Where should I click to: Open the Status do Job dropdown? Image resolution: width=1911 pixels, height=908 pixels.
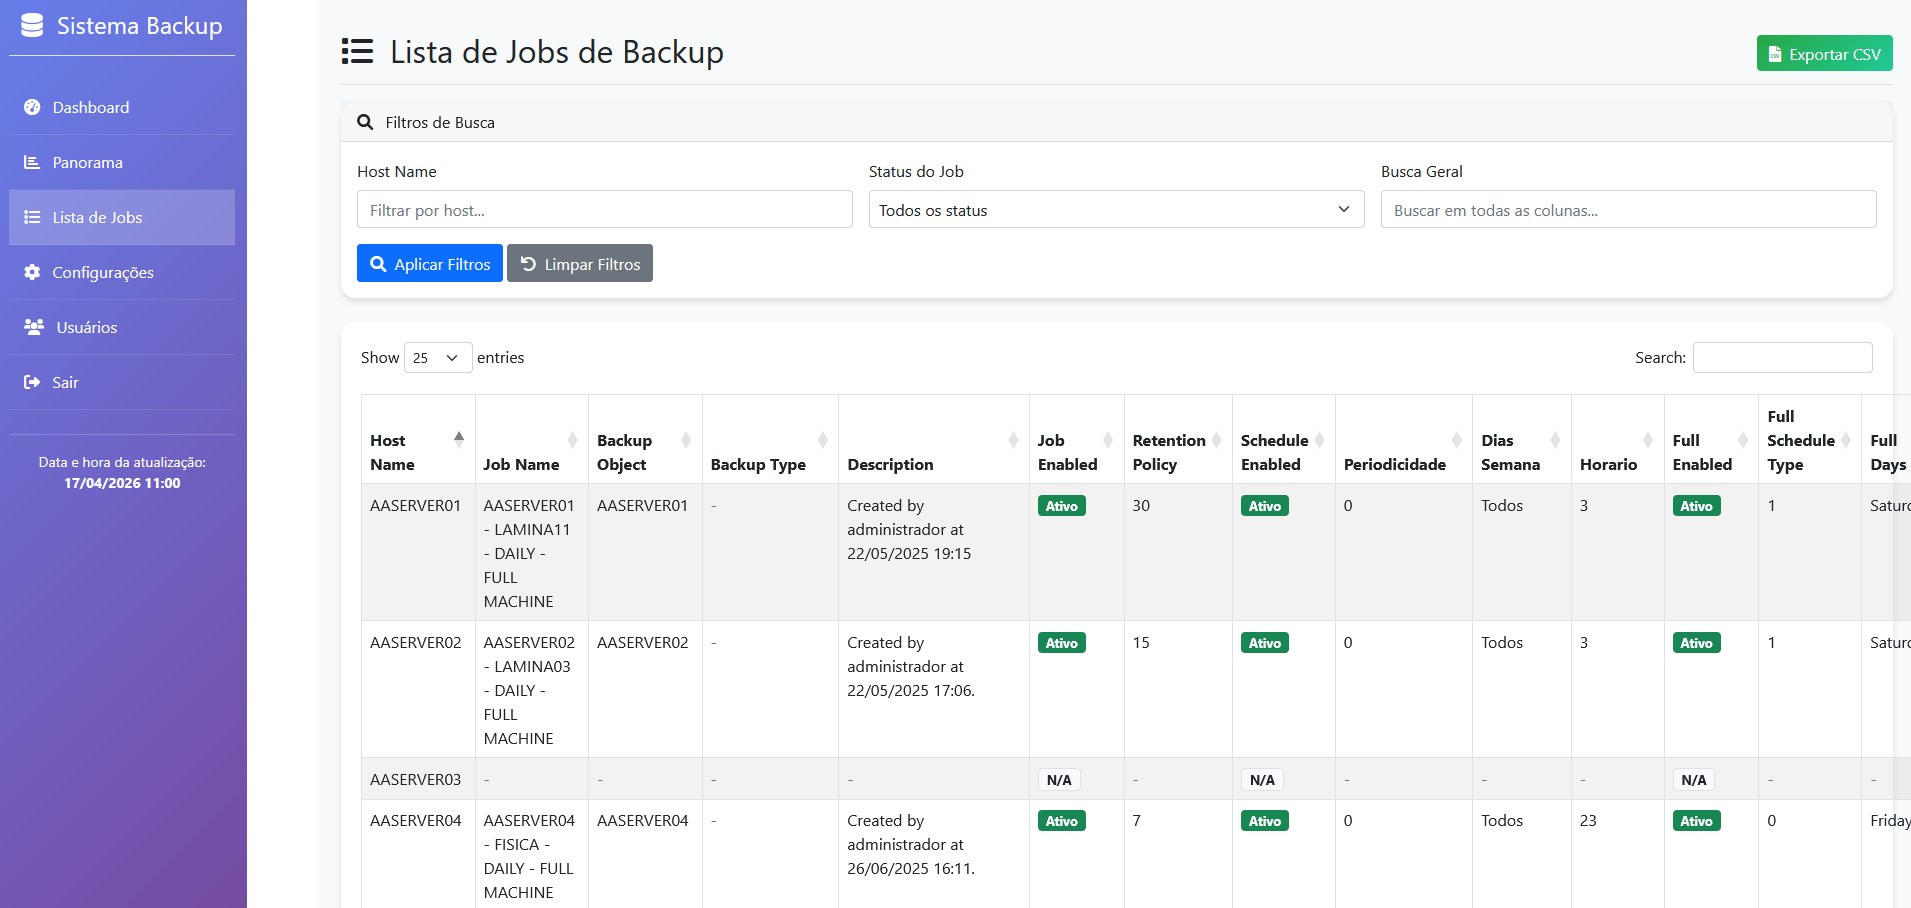click(x=1116, y=210)
